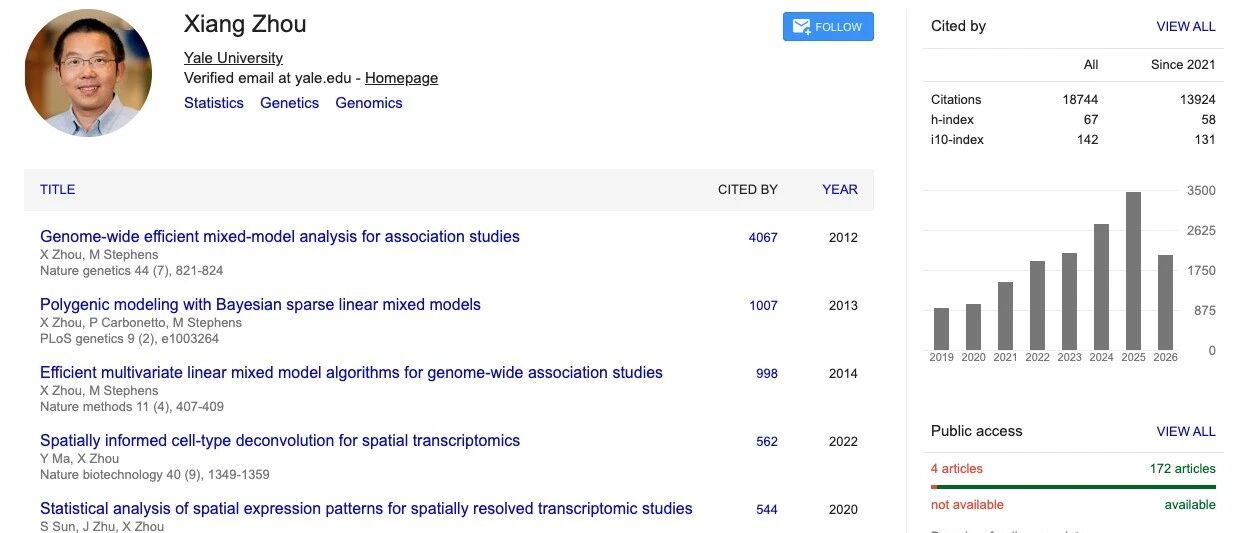Visit the Homepage link
This screenshot has width=1254, height=533.
(x=401, y=78)
